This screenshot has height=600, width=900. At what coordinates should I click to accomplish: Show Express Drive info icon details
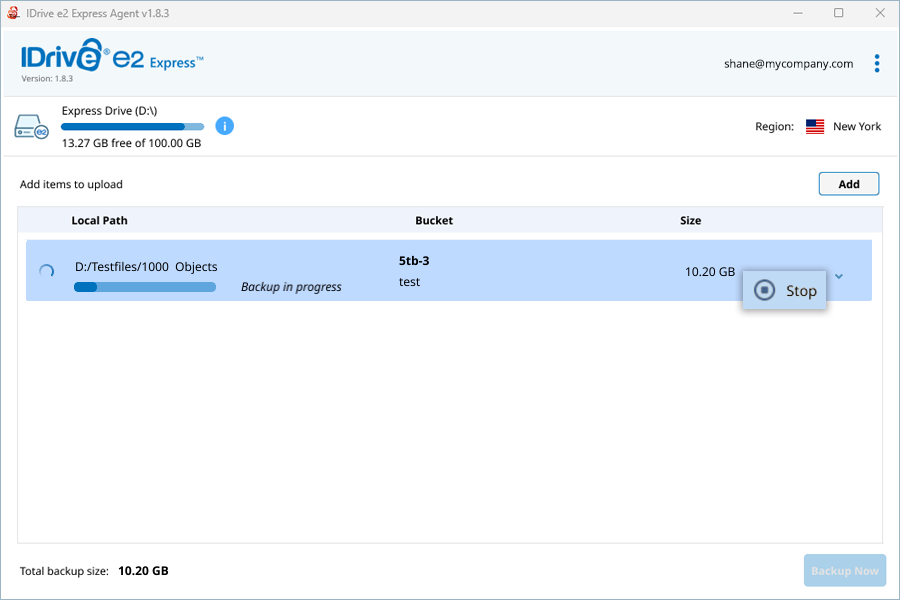click(x=224, y=126)
